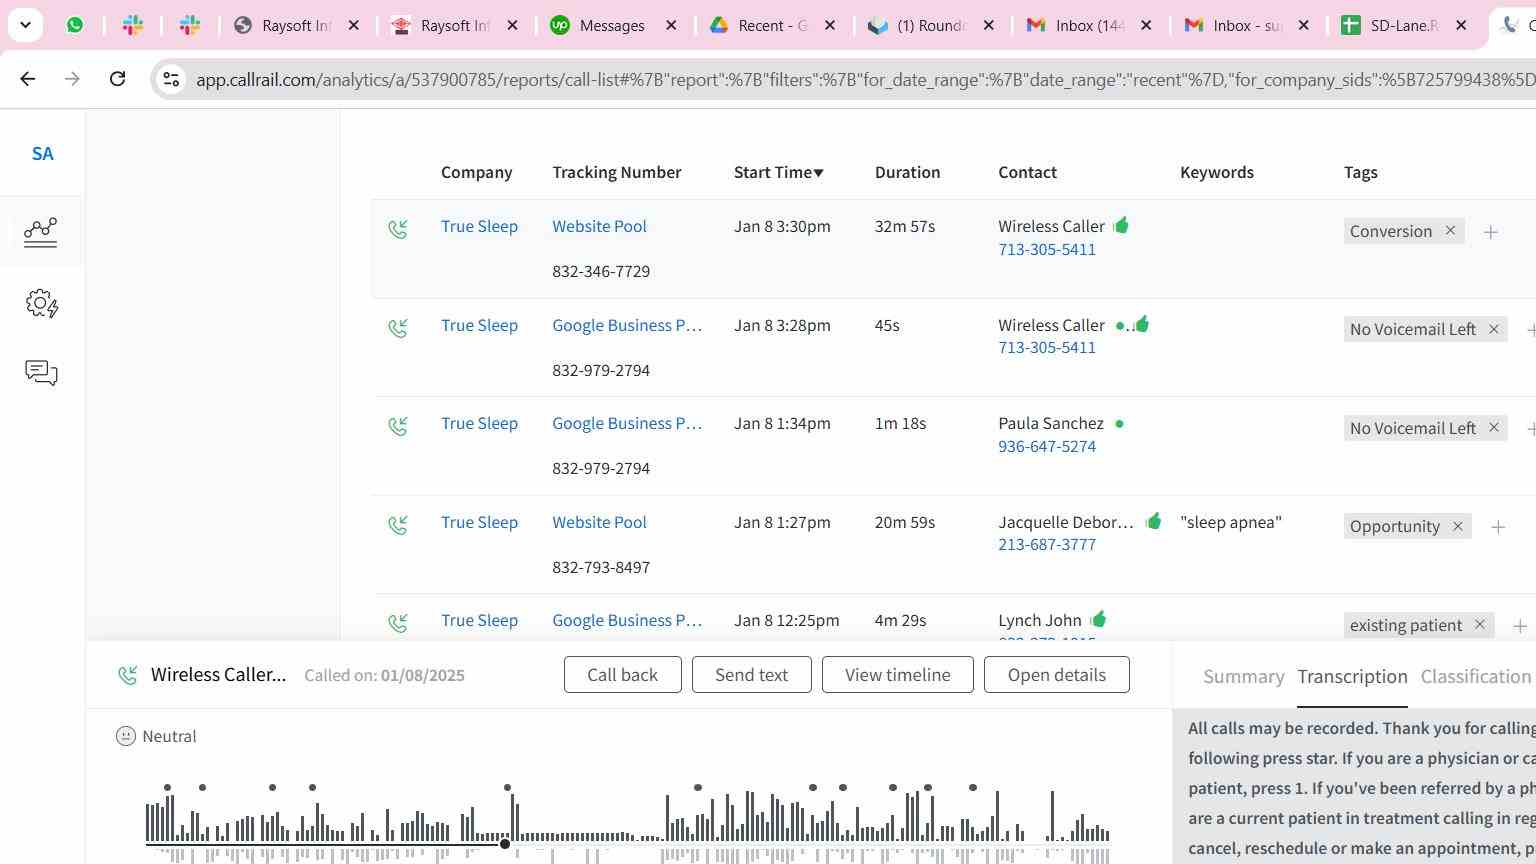Switch to the SD-Lane spreadsheet tab
The image size is (1536, 864).
click(1404, 26)
